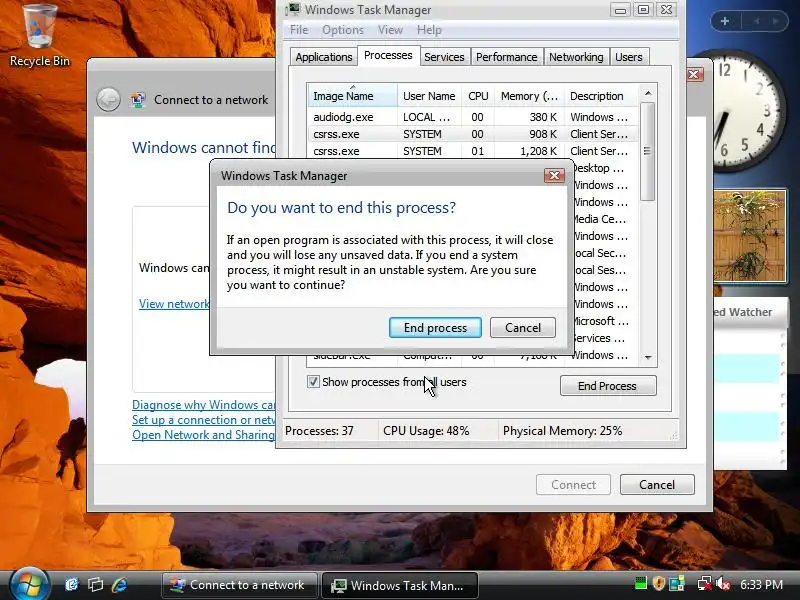Click Diagnose why Windows cannot find link

[x=204, y=405]
